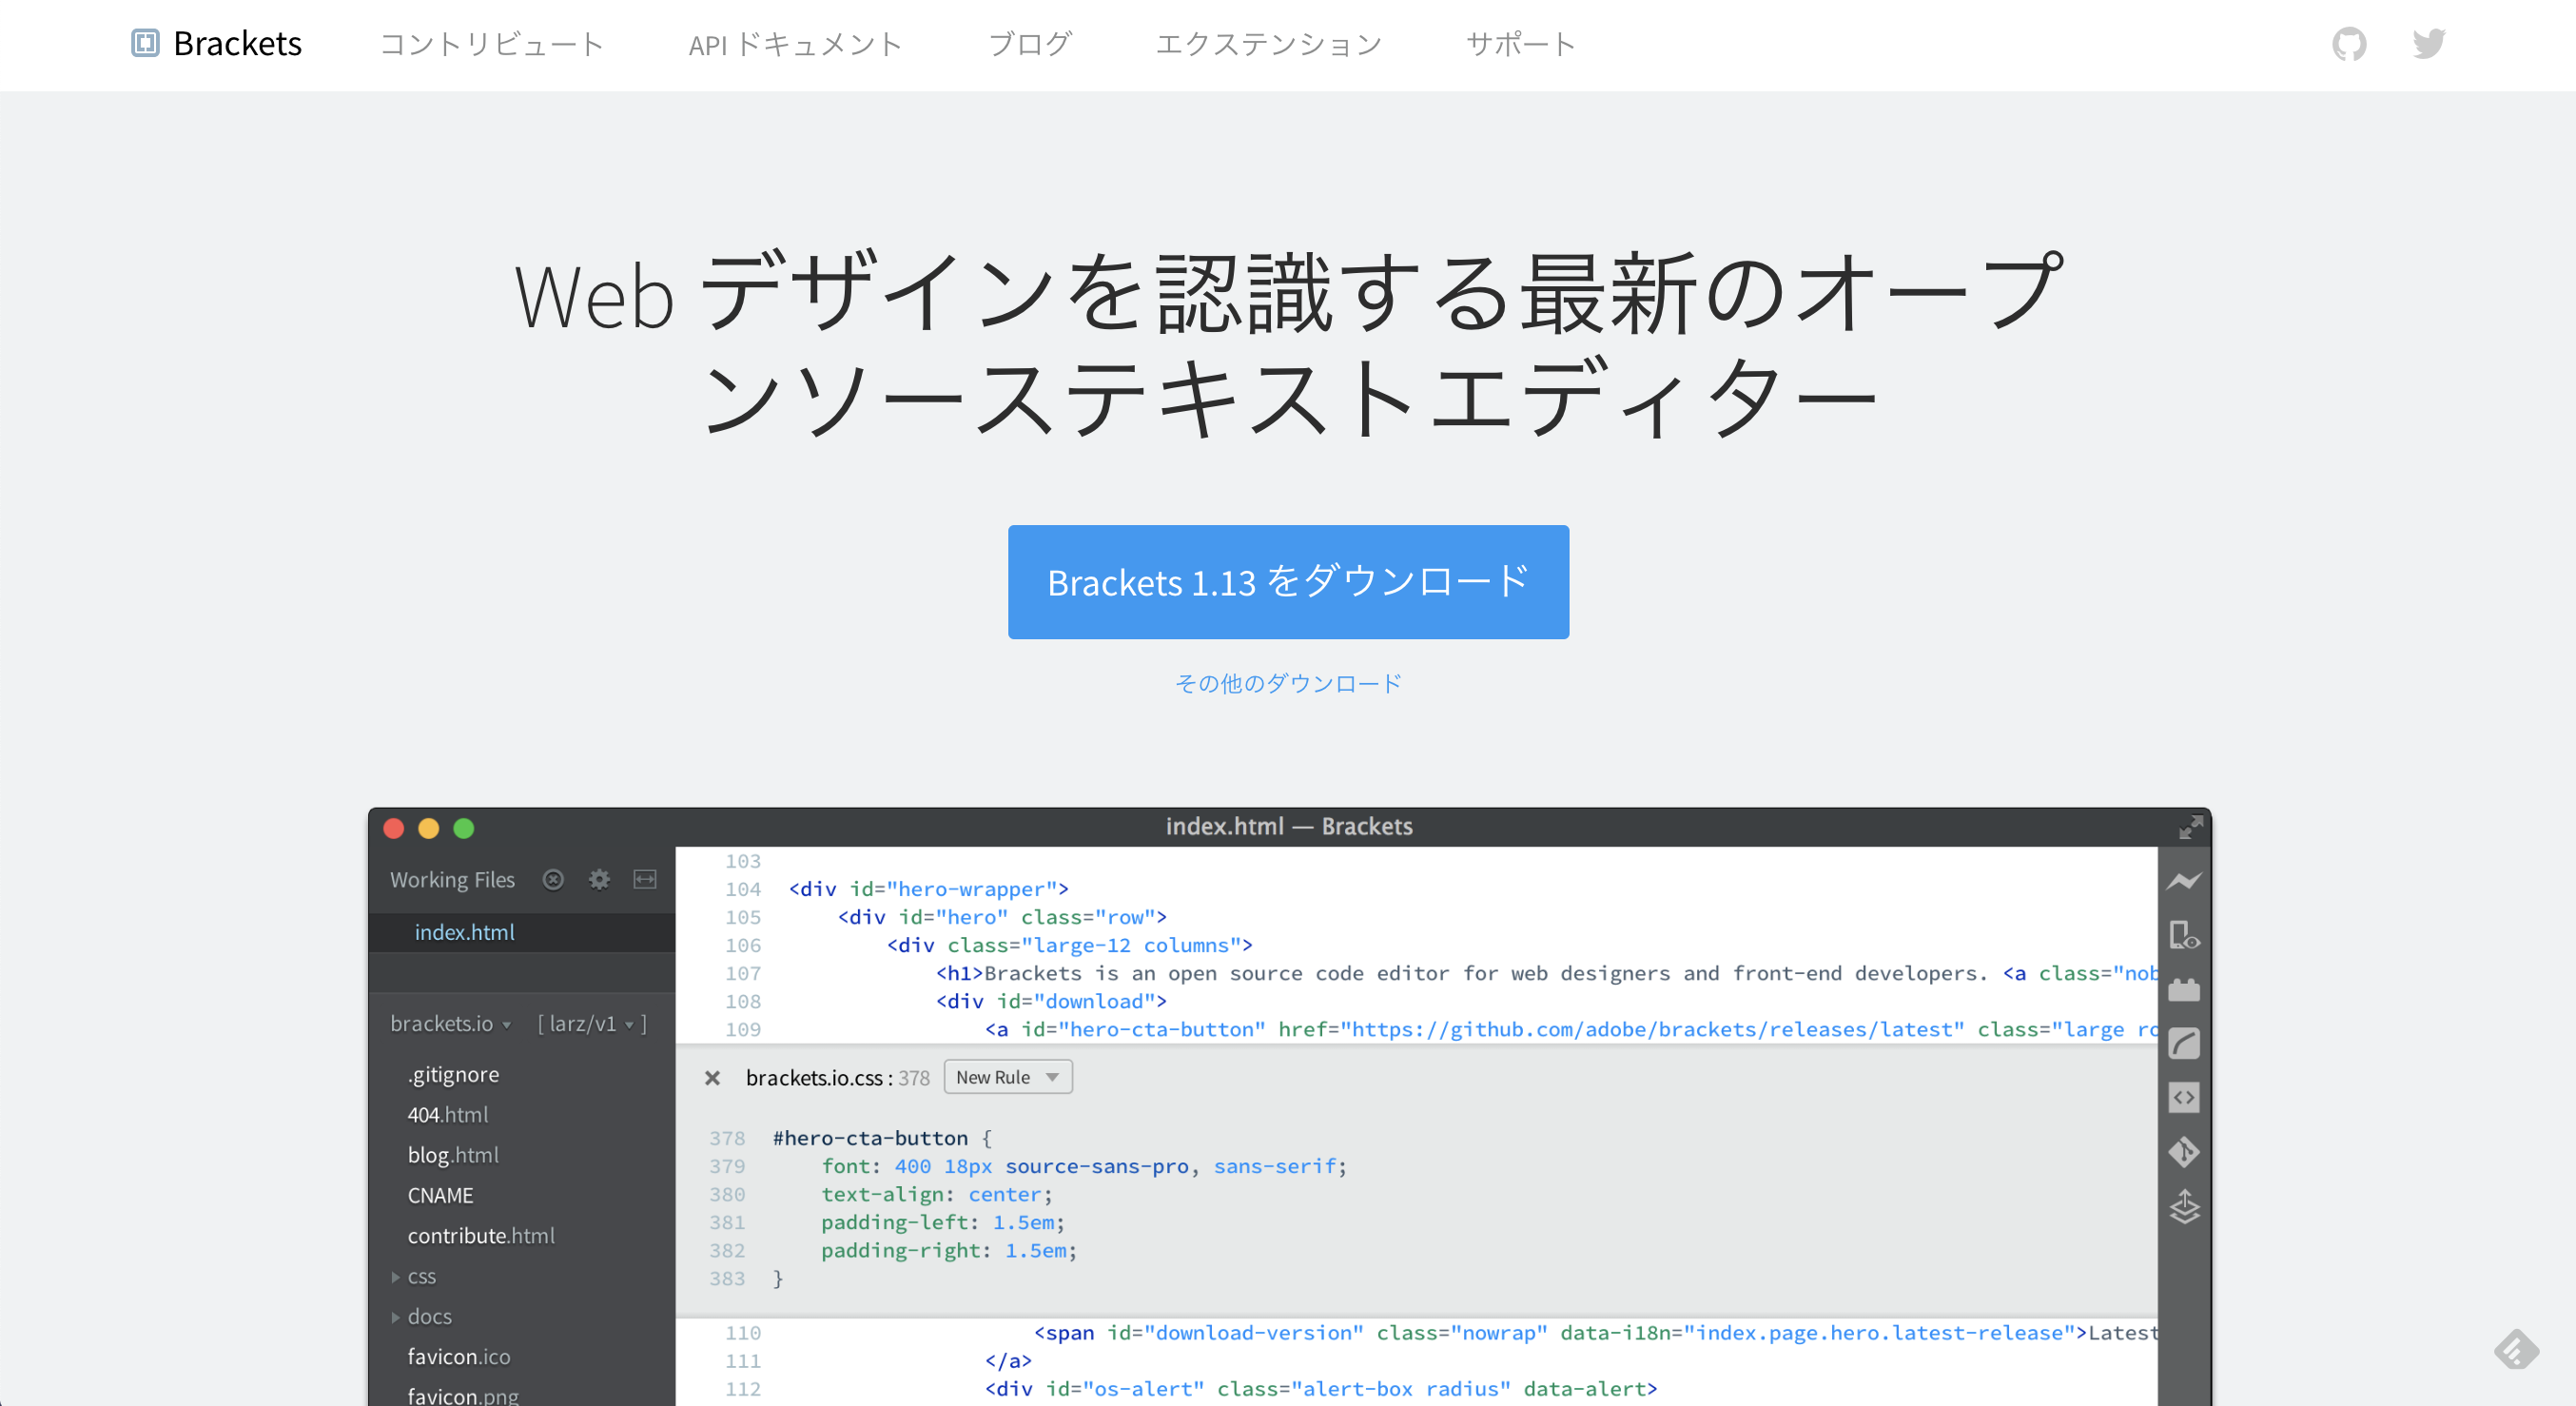
Task: Open the ブログ nav item
Action: click(x=1030, y=44)
